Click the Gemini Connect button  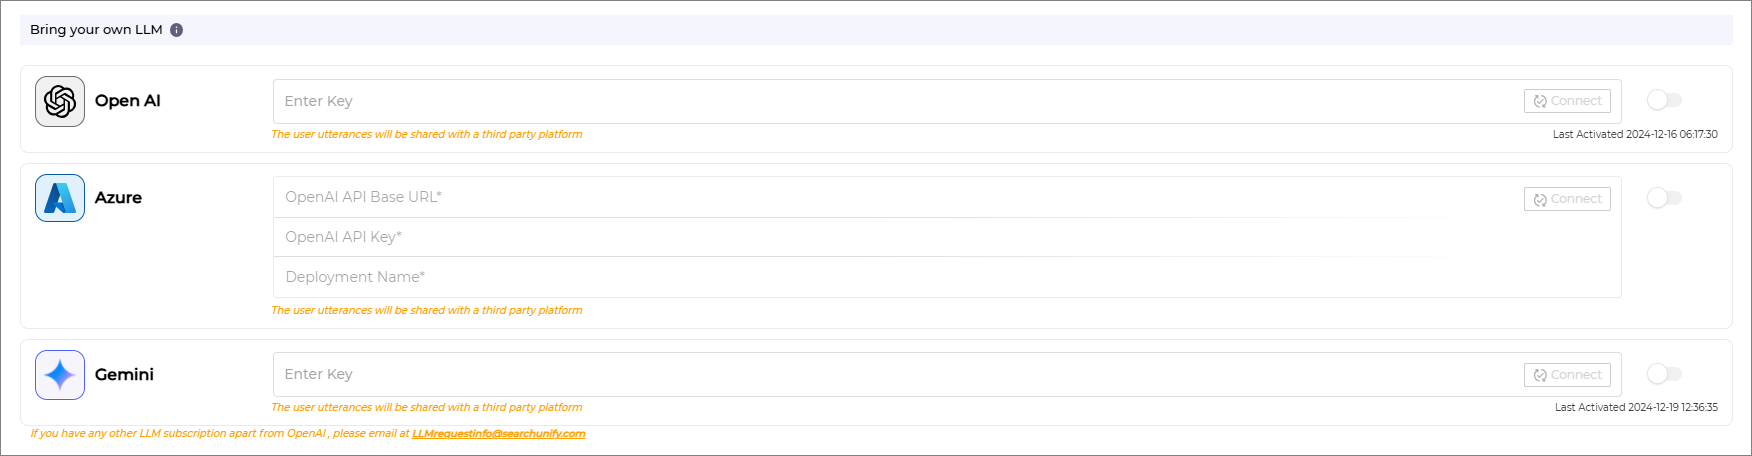[x=1567, y=375]
